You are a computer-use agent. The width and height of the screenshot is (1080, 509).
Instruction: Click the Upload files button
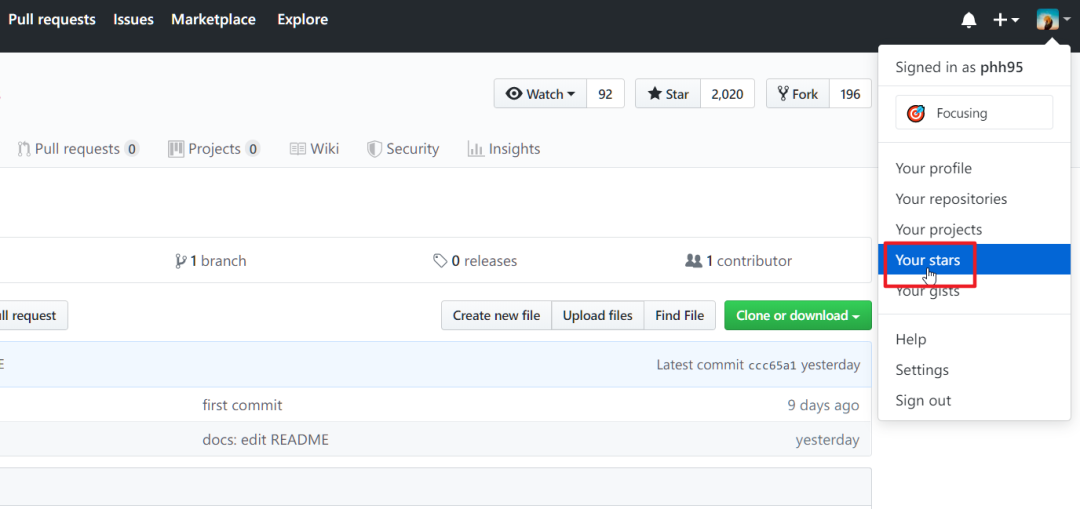(597, 315)
